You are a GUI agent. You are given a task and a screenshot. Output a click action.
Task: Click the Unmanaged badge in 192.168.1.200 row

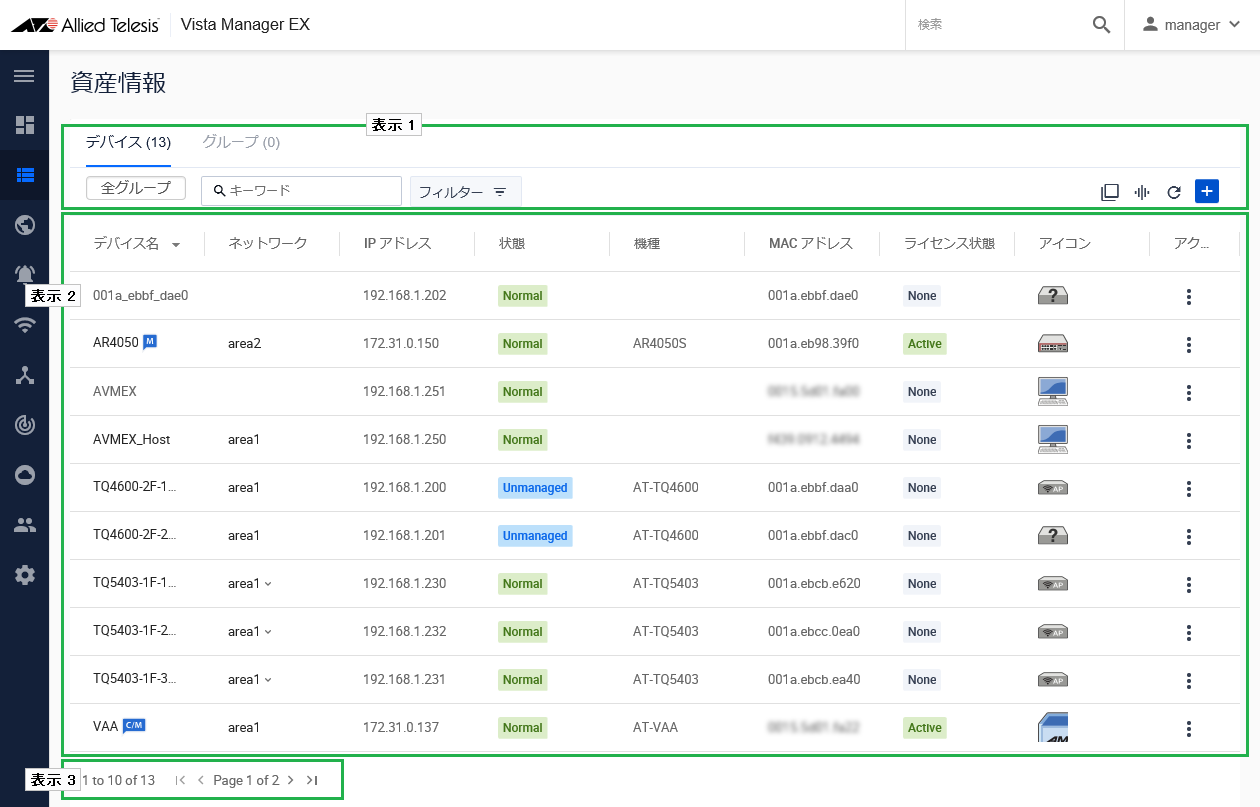[x=535, y=488]
